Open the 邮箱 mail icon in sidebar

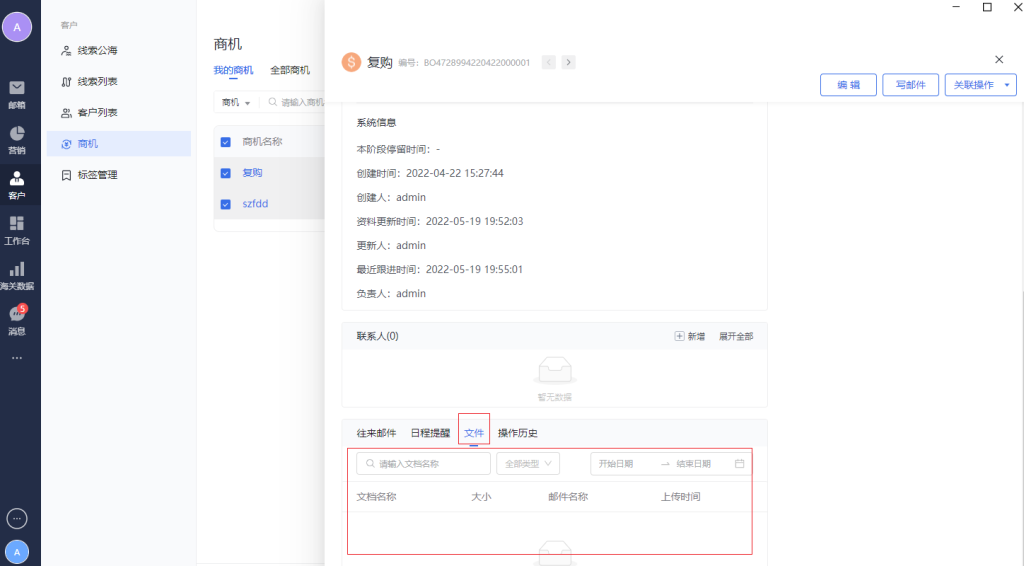(x=17, y=92)
